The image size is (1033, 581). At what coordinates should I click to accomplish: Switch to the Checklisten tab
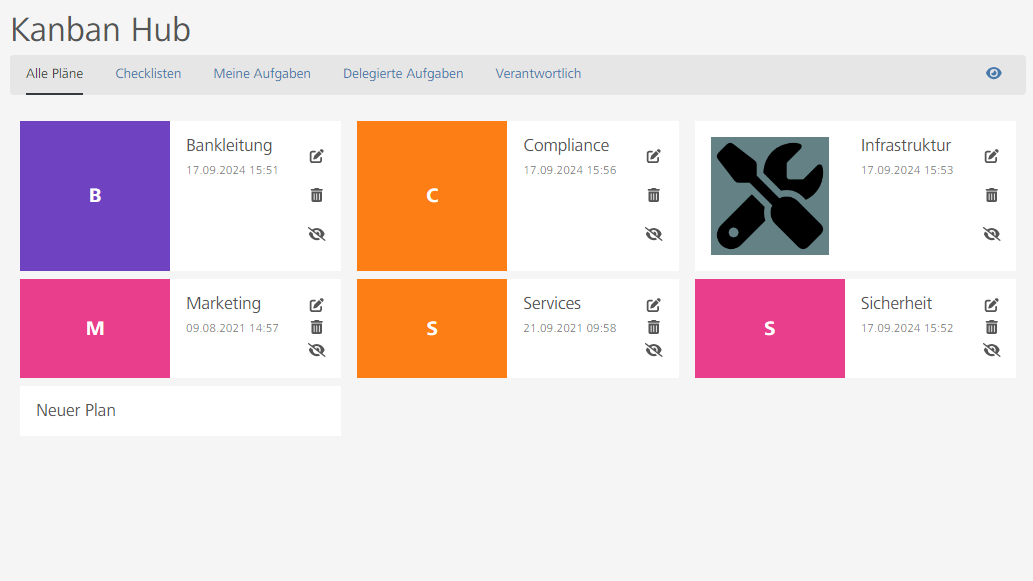148,74
